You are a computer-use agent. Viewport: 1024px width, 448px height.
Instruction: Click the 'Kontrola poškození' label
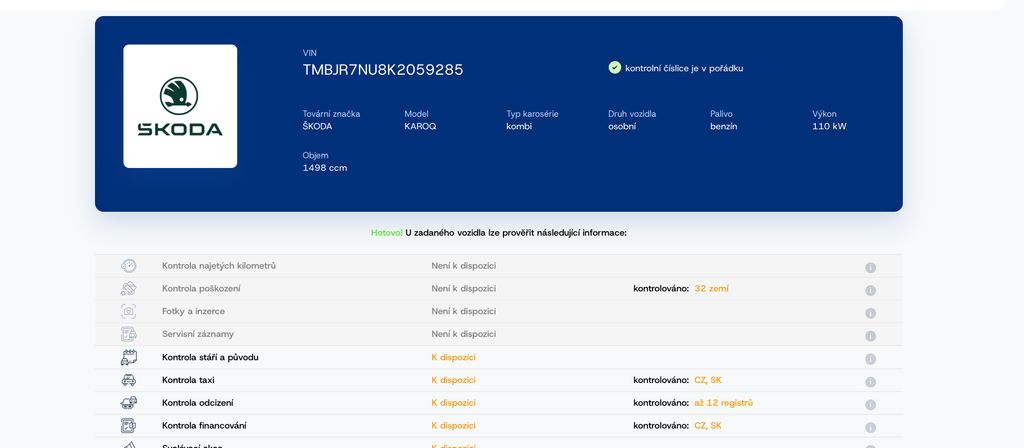click(x=201, y=289)
